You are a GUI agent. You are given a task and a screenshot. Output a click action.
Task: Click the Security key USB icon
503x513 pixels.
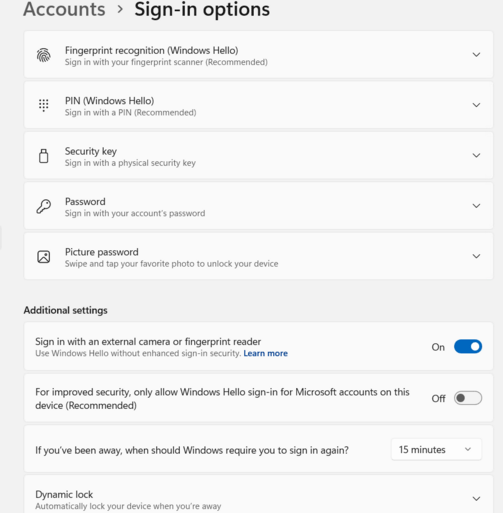pos(44,156)
